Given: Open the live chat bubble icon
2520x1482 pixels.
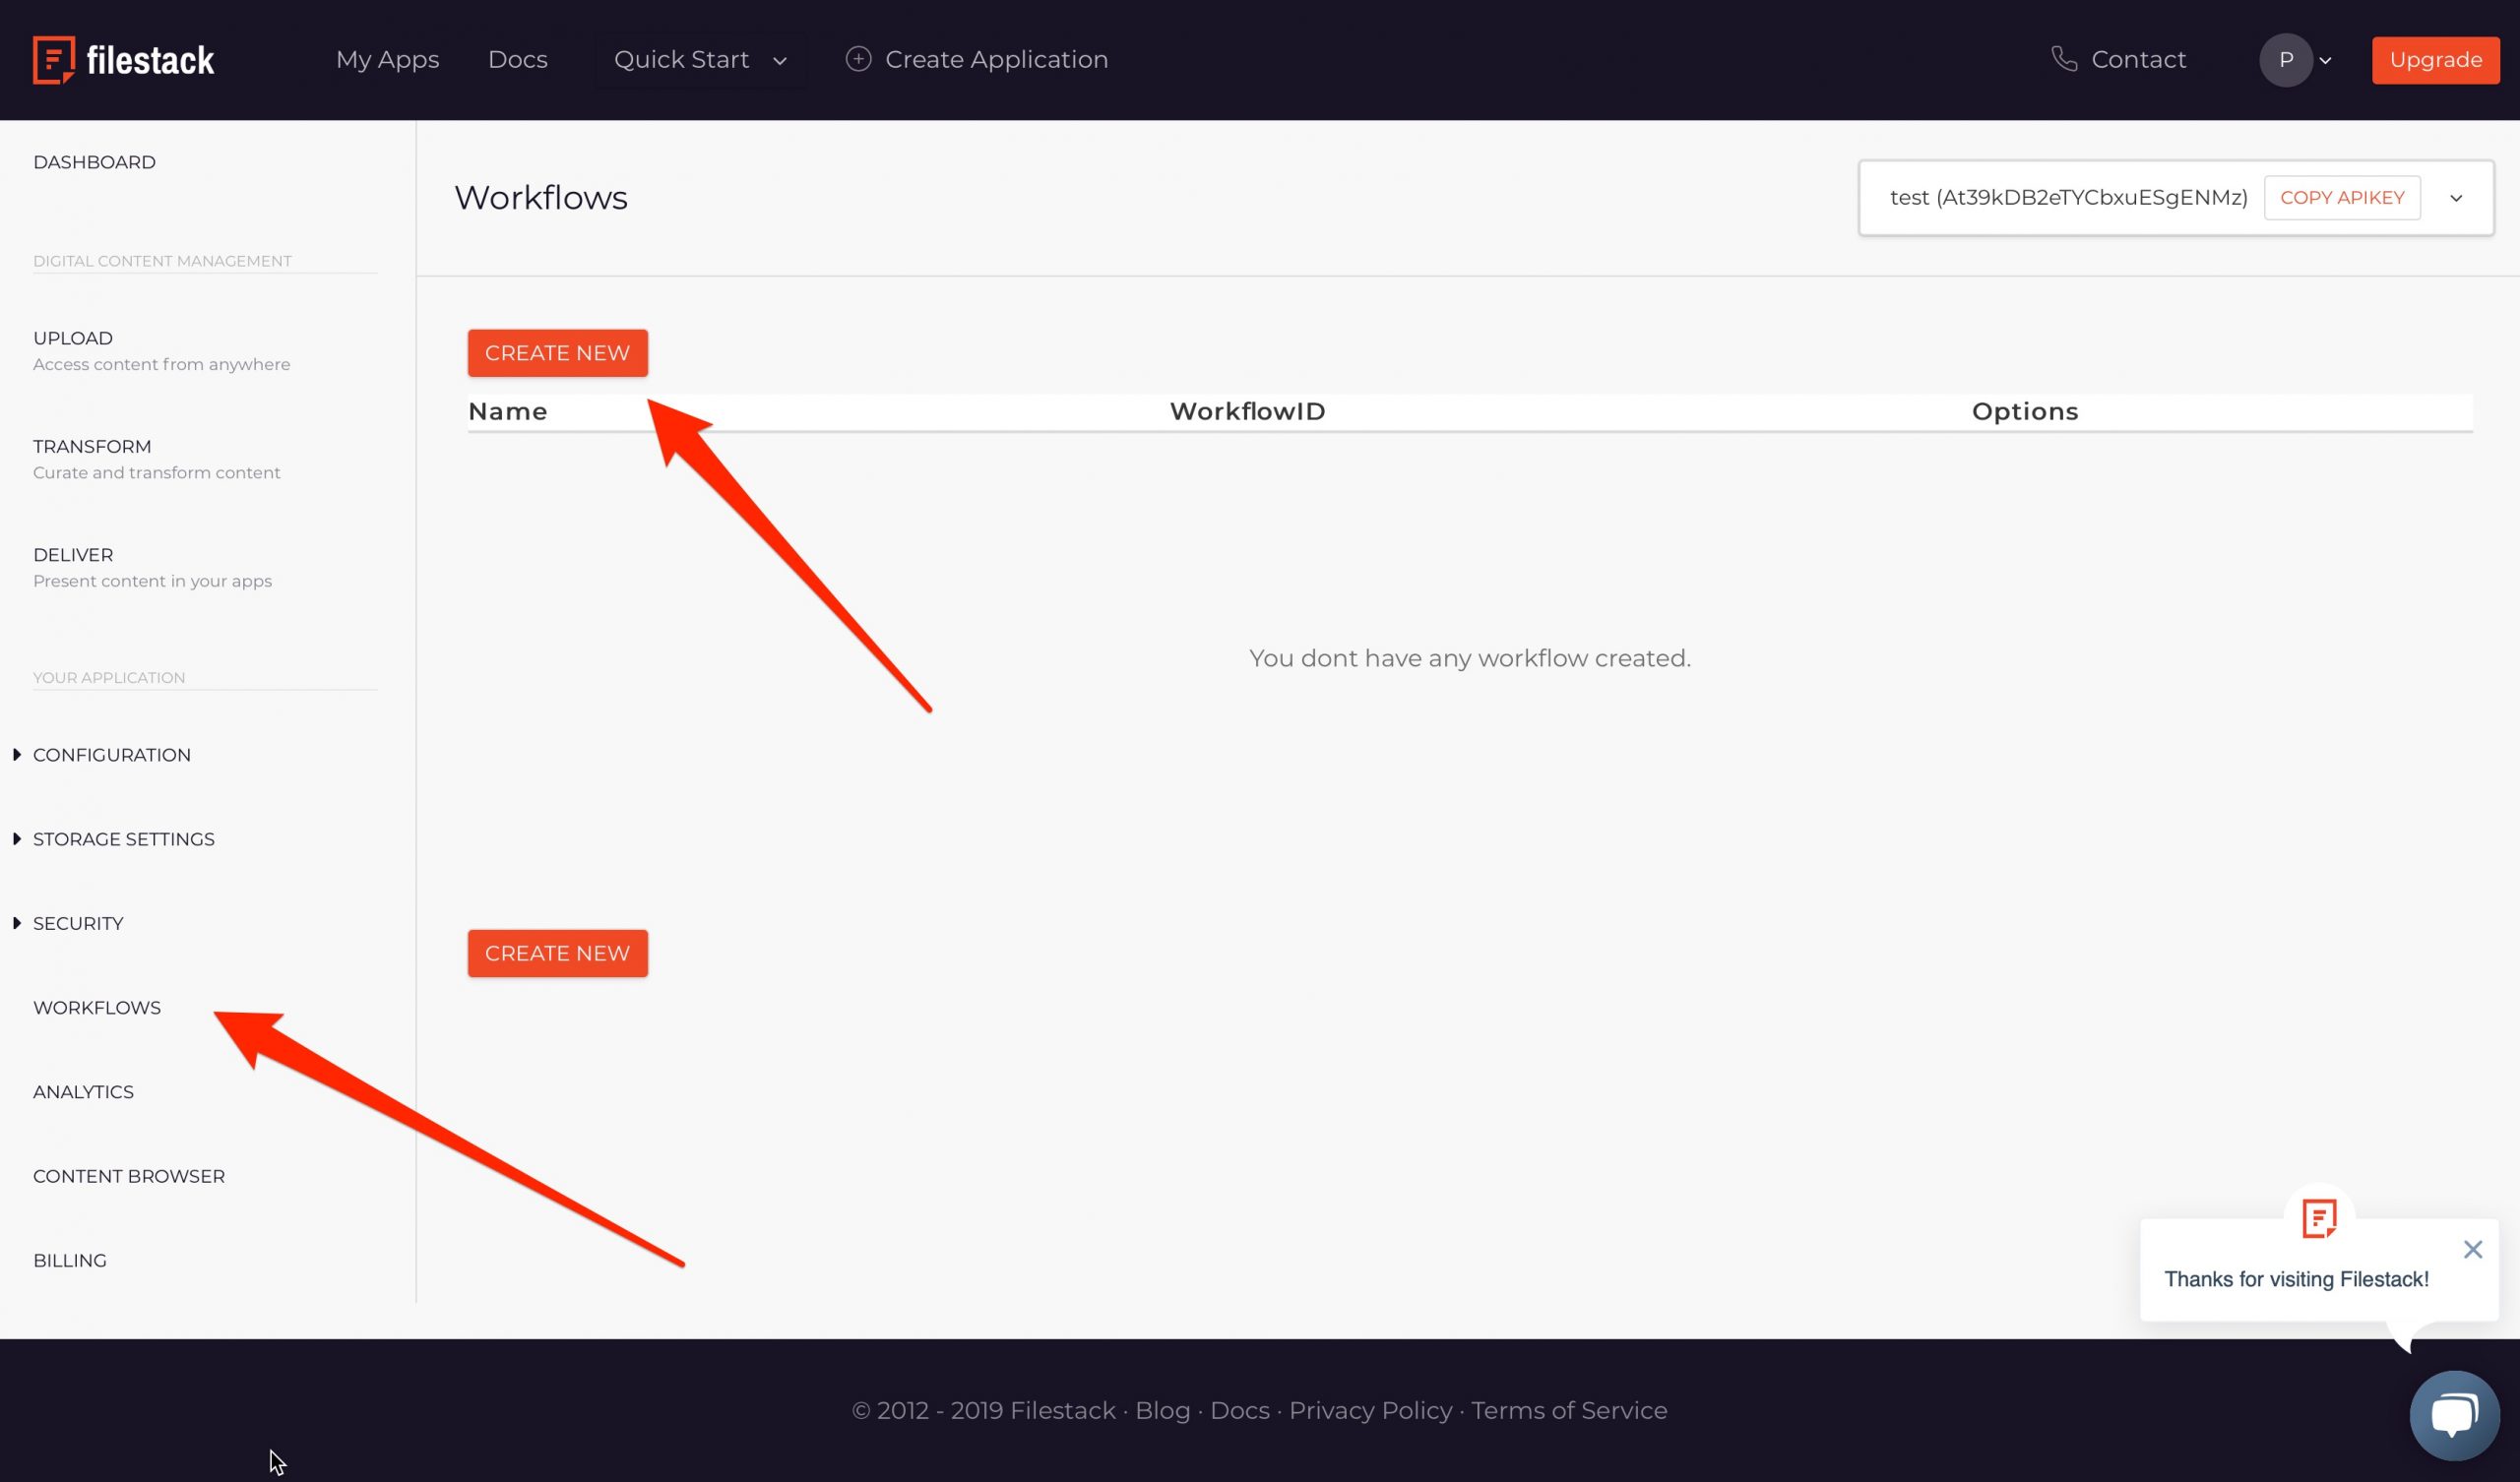Looking at the screenshot, I should [2454, 1415].
